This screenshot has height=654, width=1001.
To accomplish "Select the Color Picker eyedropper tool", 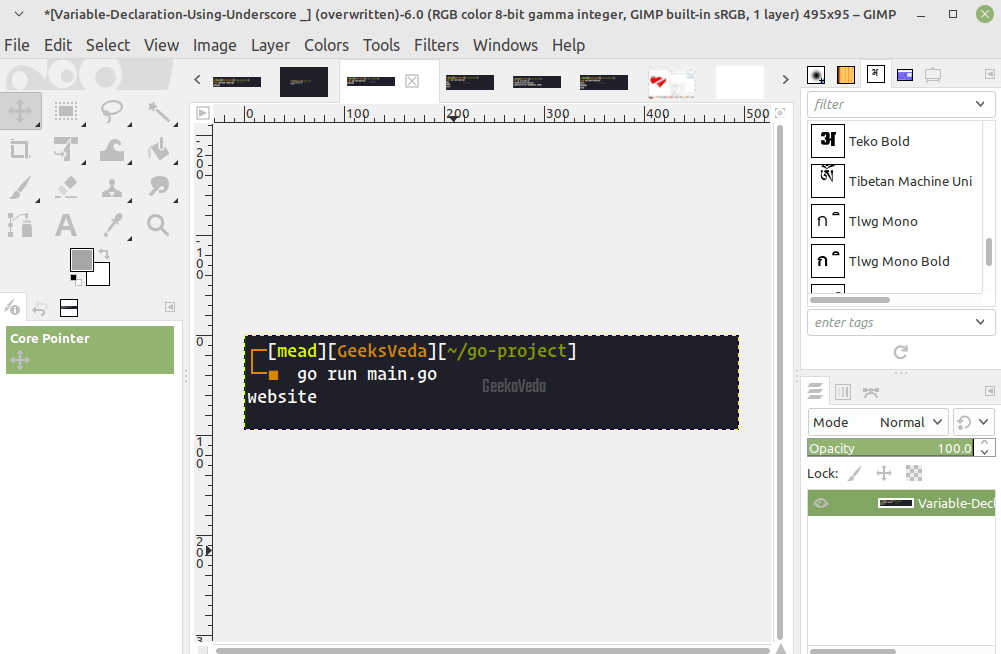I will (x=112, y=225).
